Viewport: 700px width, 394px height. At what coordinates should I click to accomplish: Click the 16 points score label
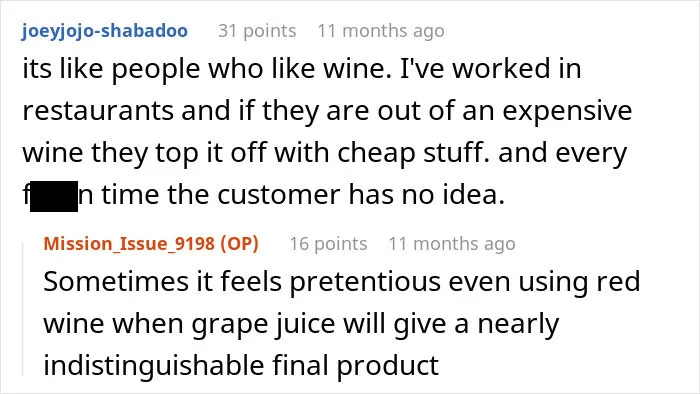click(329, 244)
